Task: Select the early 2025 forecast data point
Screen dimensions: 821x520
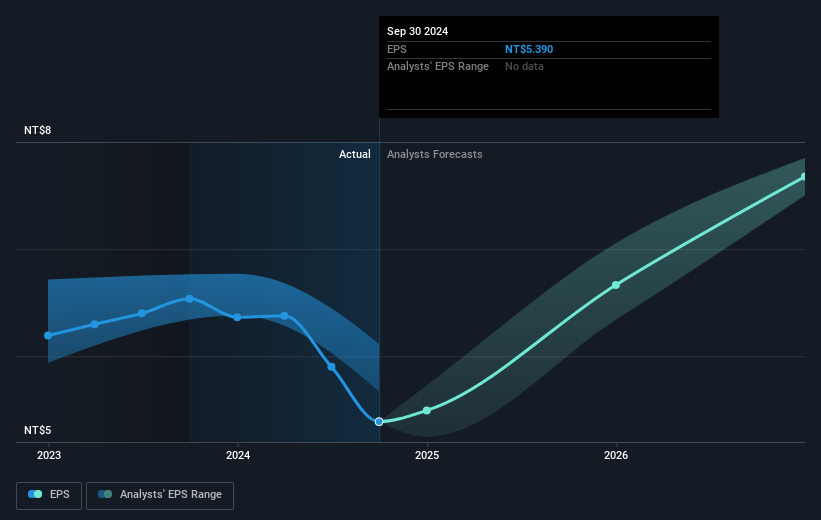Action: click(427, 411)
